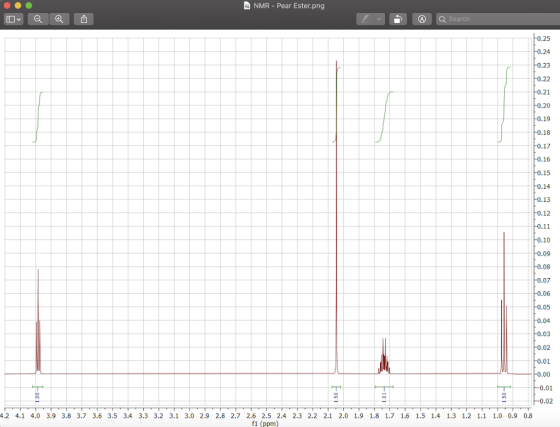This screenshot has width=560, height=427.
Task: Click the 0.00 y-axis label
Action: point(544,374)
